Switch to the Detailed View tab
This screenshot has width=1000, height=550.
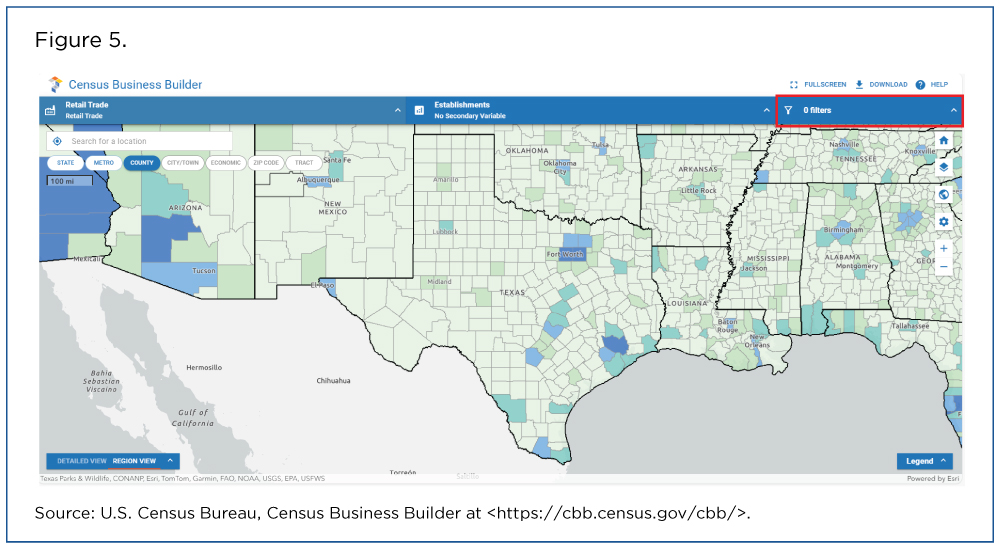[x=81, y=461]
